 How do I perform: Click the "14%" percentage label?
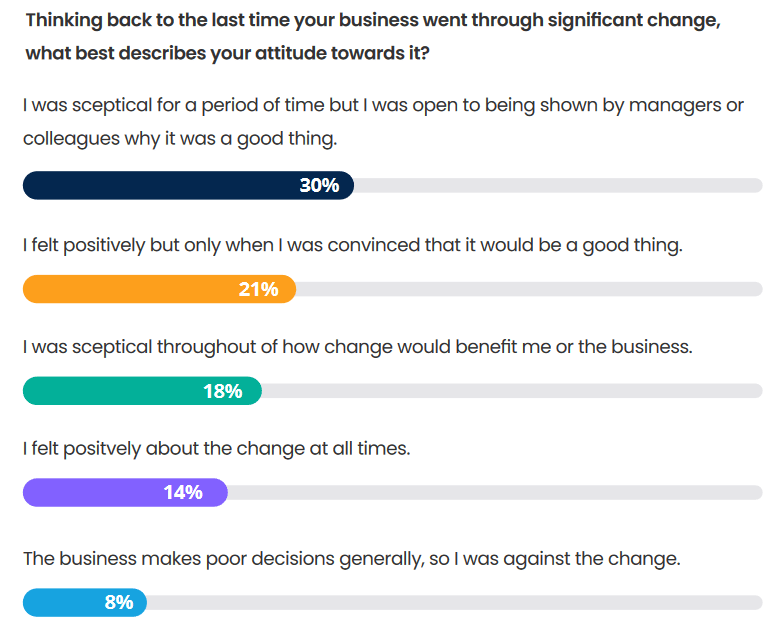[183, 492]
